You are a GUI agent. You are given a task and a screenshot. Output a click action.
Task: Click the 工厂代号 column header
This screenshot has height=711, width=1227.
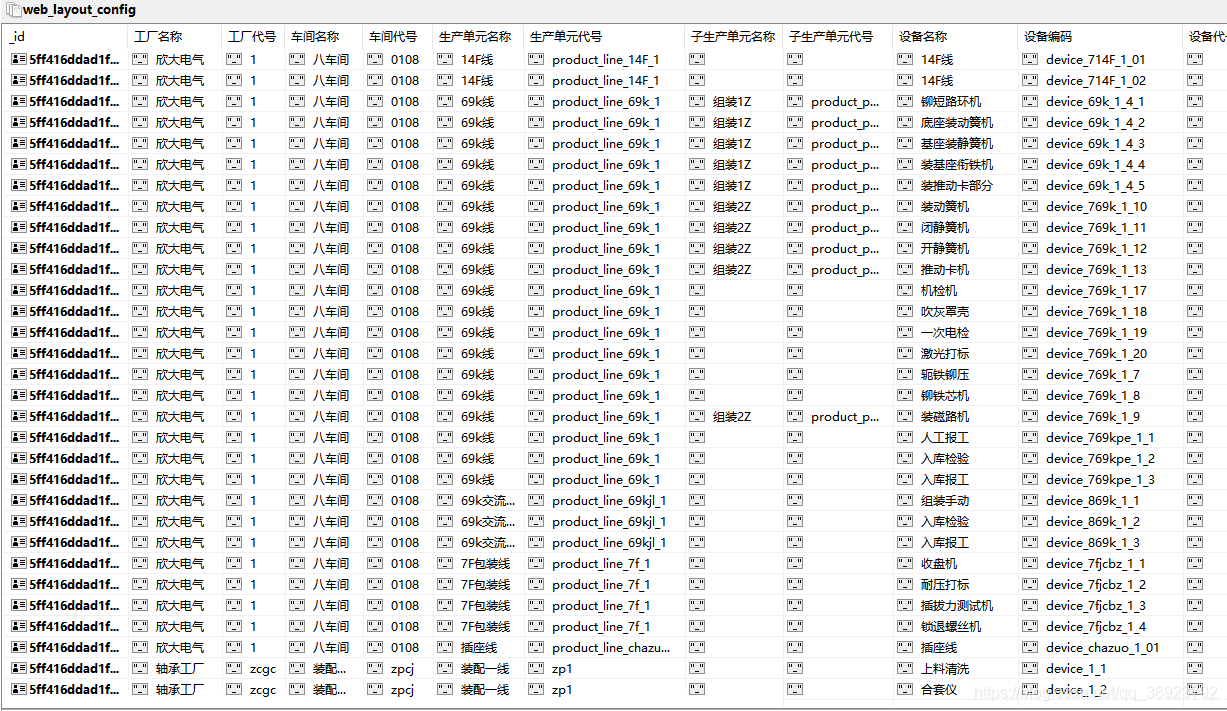[253, 37]
